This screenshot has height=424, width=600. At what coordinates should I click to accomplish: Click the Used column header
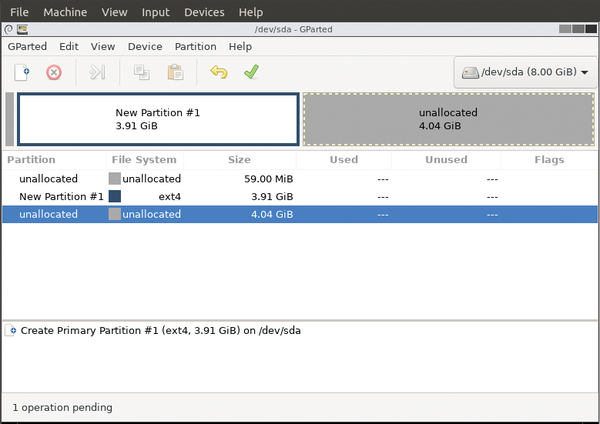pos(344,160)
